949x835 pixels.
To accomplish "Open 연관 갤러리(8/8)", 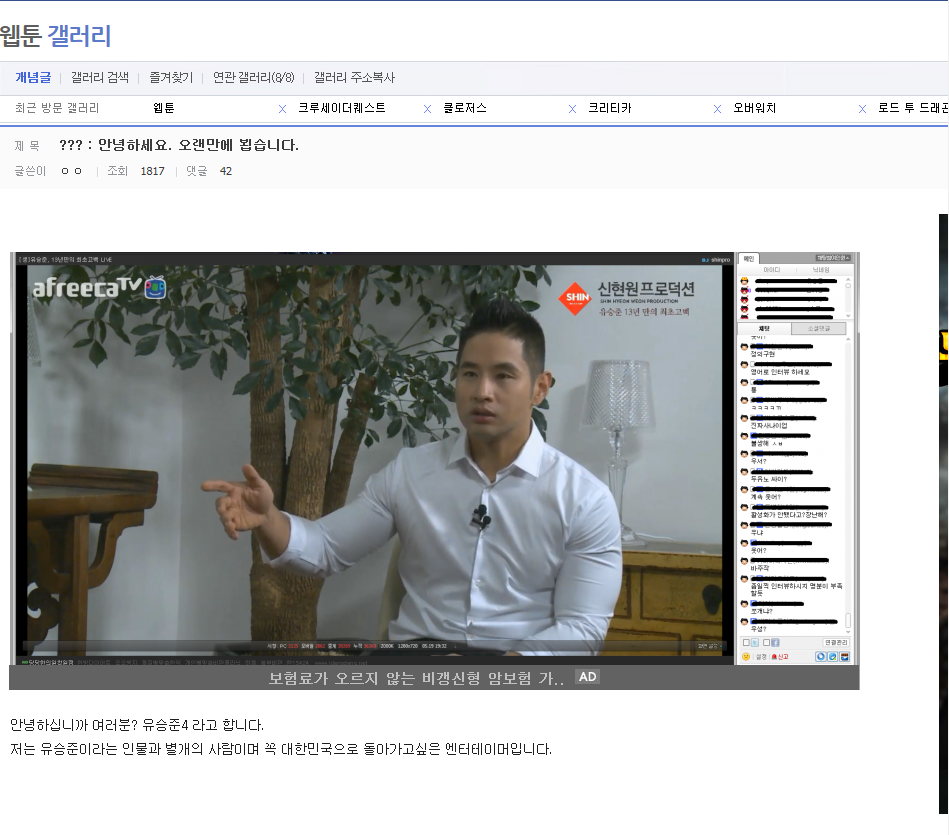I will [x=254, y=77].
